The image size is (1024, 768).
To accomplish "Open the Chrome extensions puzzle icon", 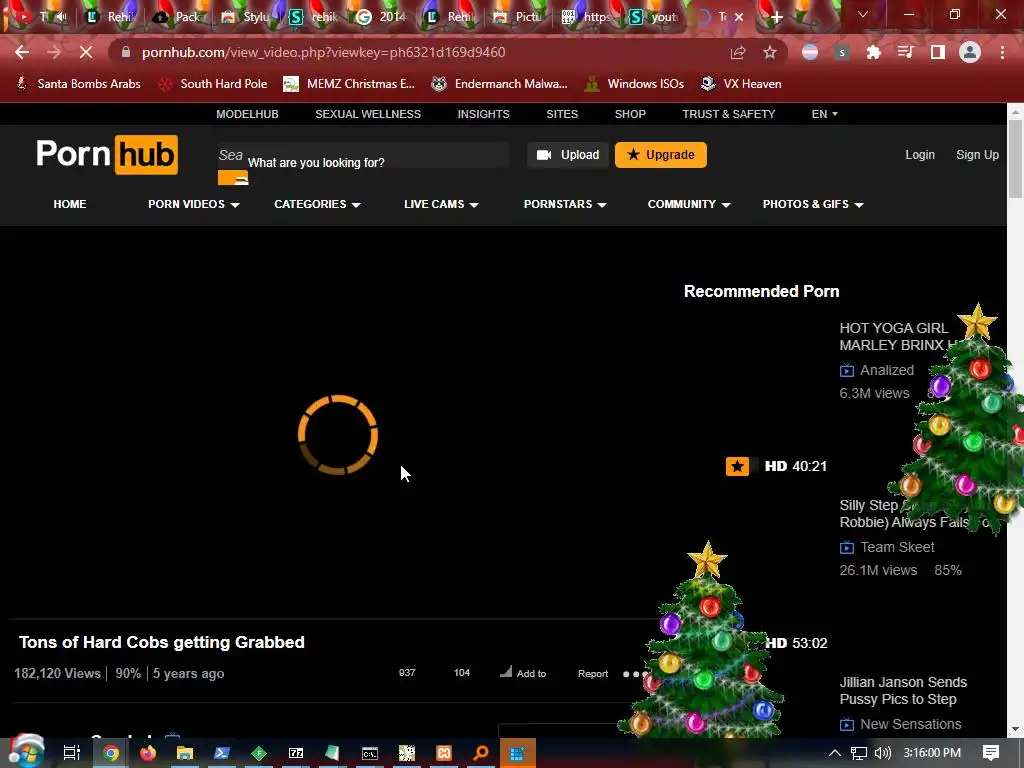I will pos(874,52).
